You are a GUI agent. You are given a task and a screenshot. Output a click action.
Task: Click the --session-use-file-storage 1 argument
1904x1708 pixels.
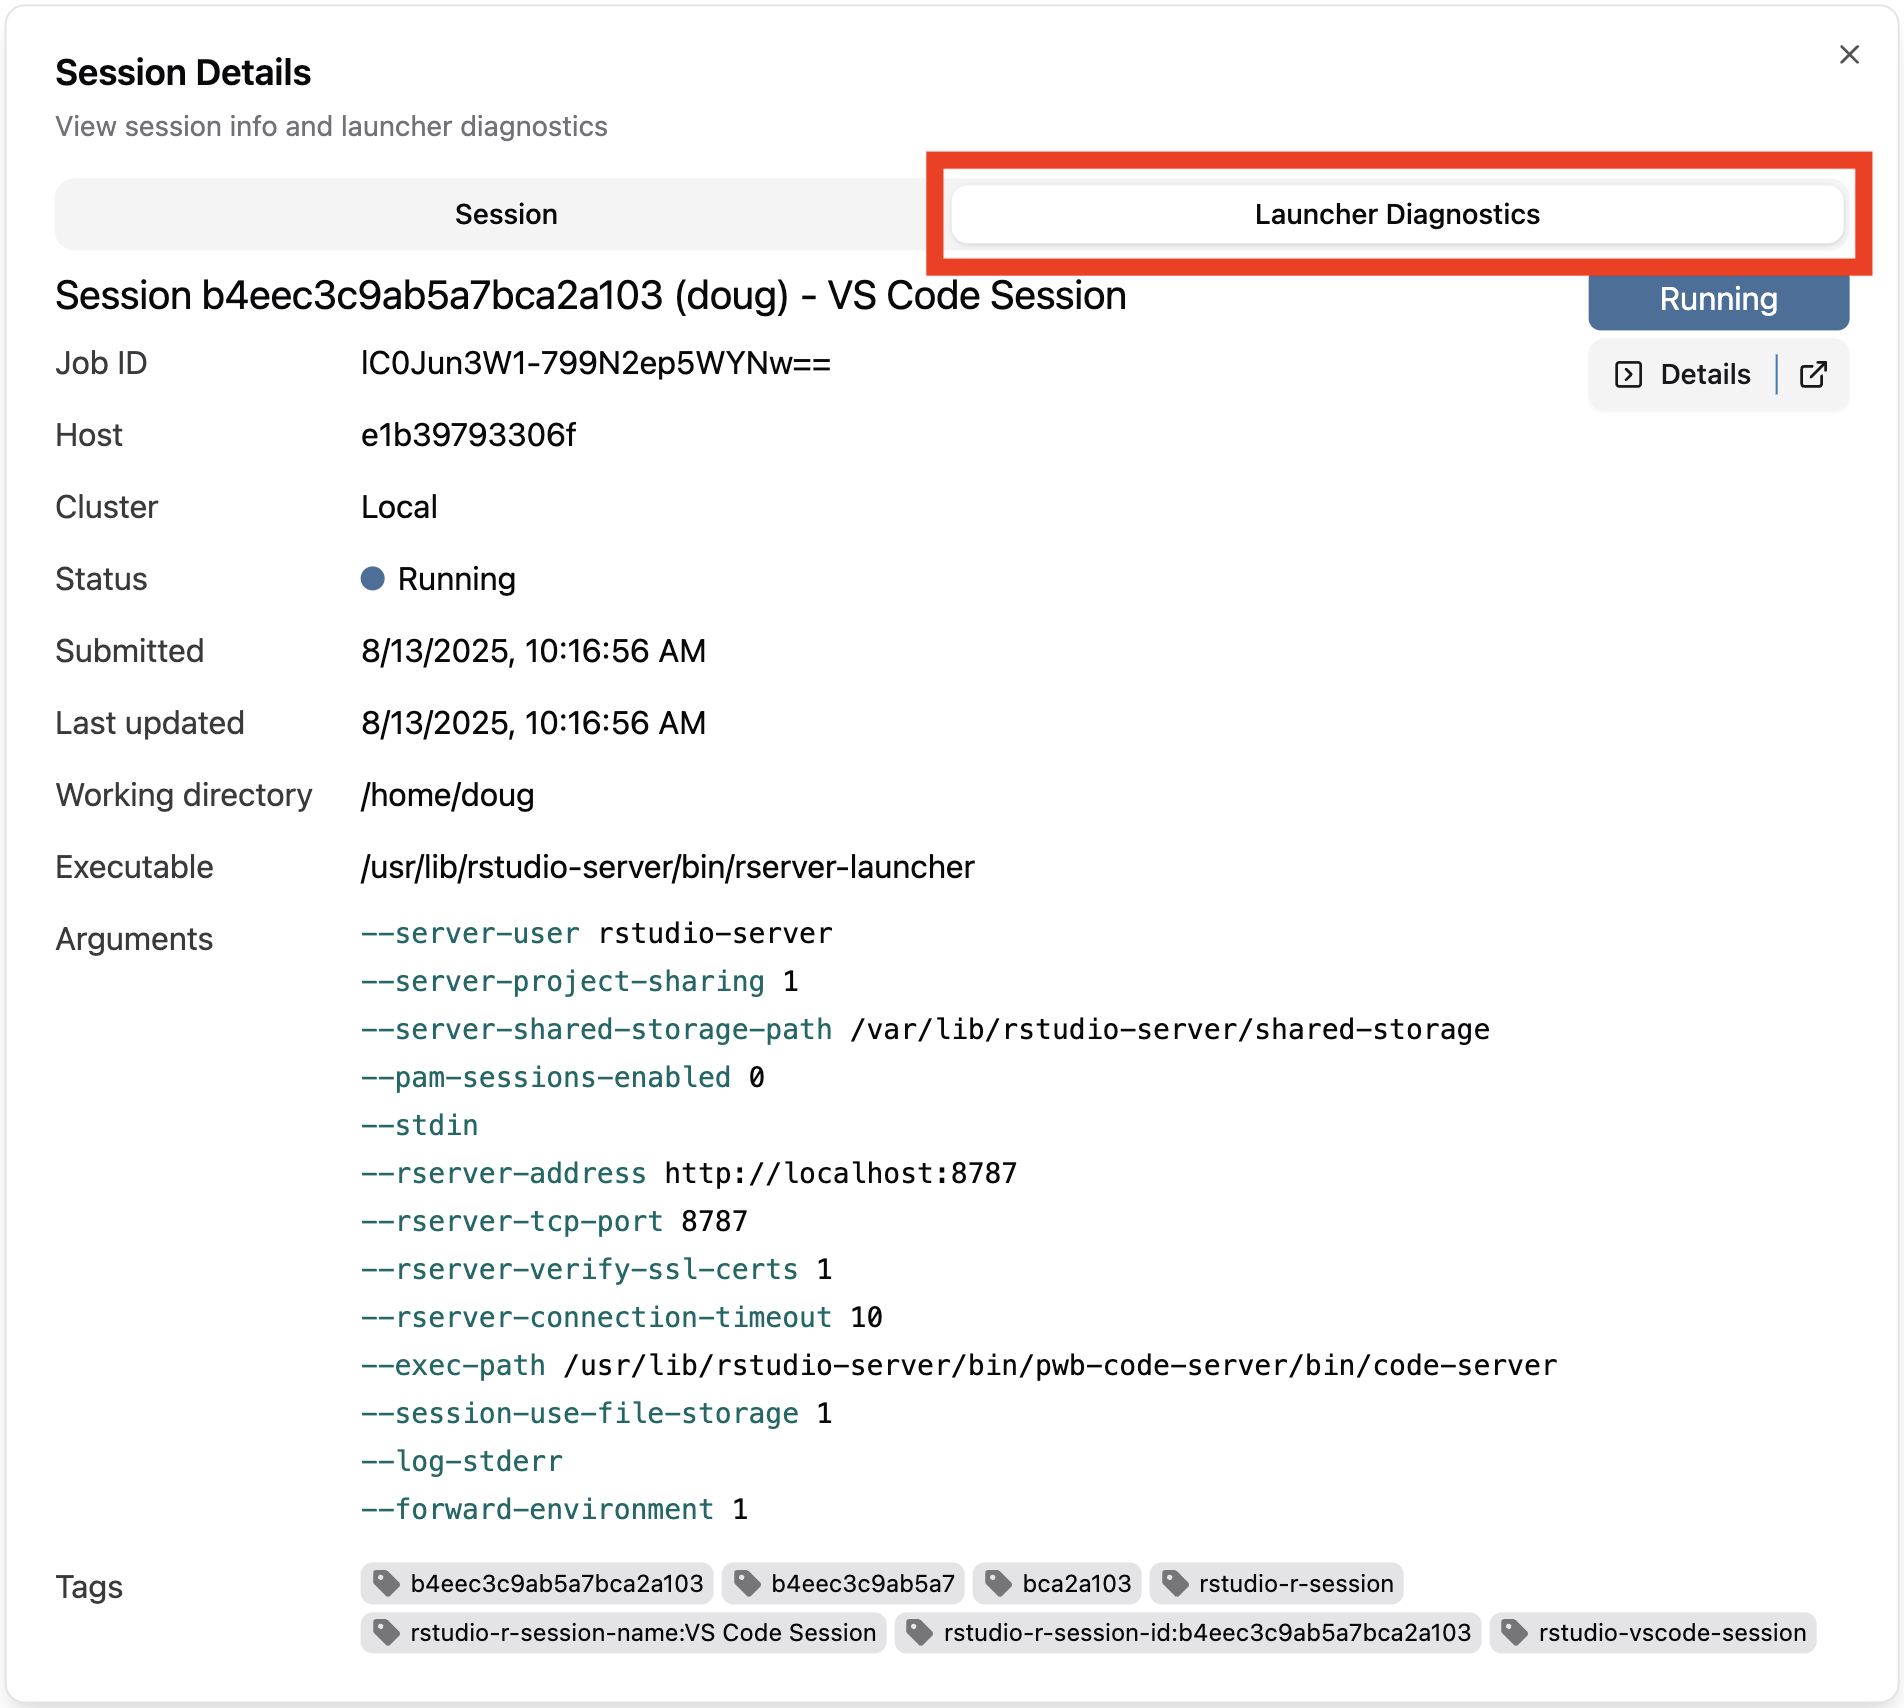597,1413
